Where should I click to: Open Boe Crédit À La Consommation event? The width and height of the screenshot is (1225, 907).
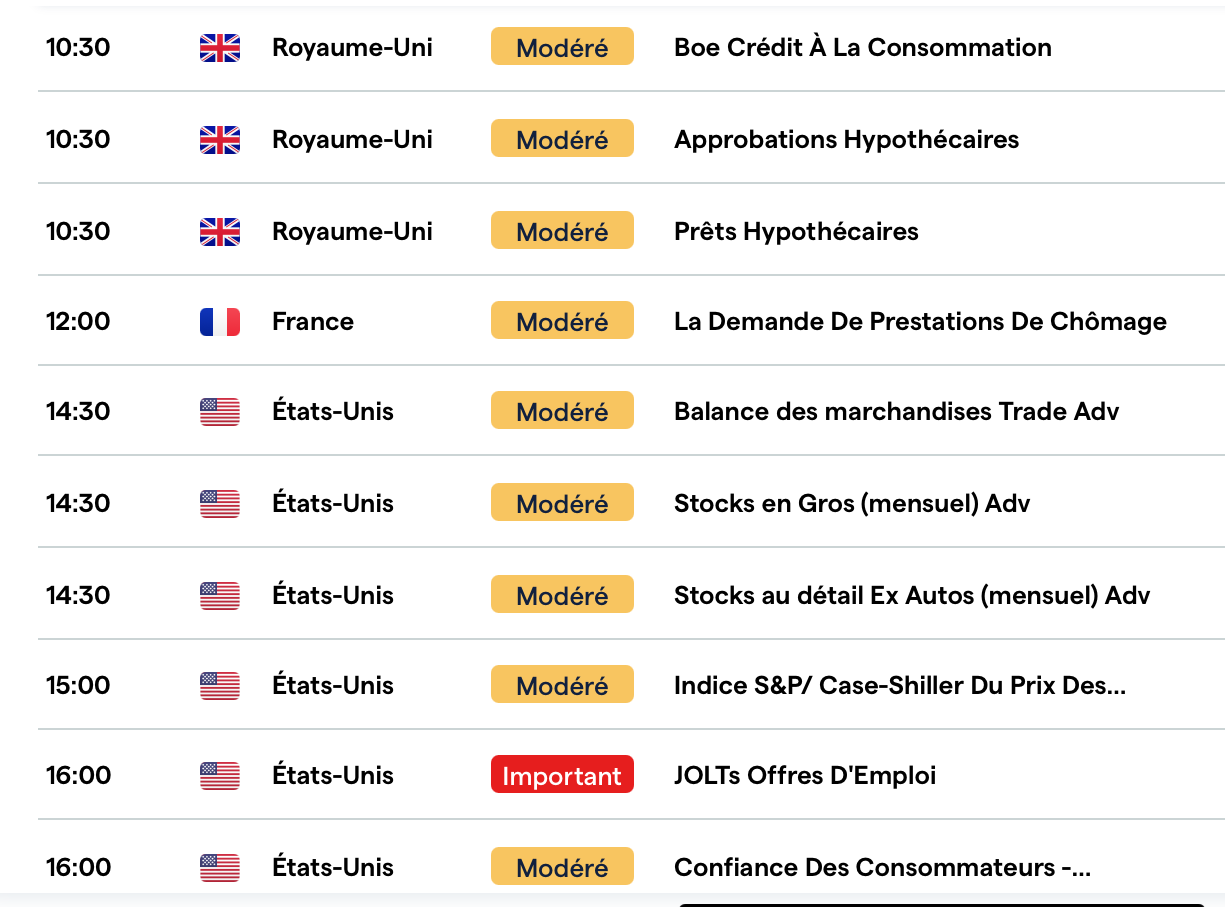[x=862, y=47]
